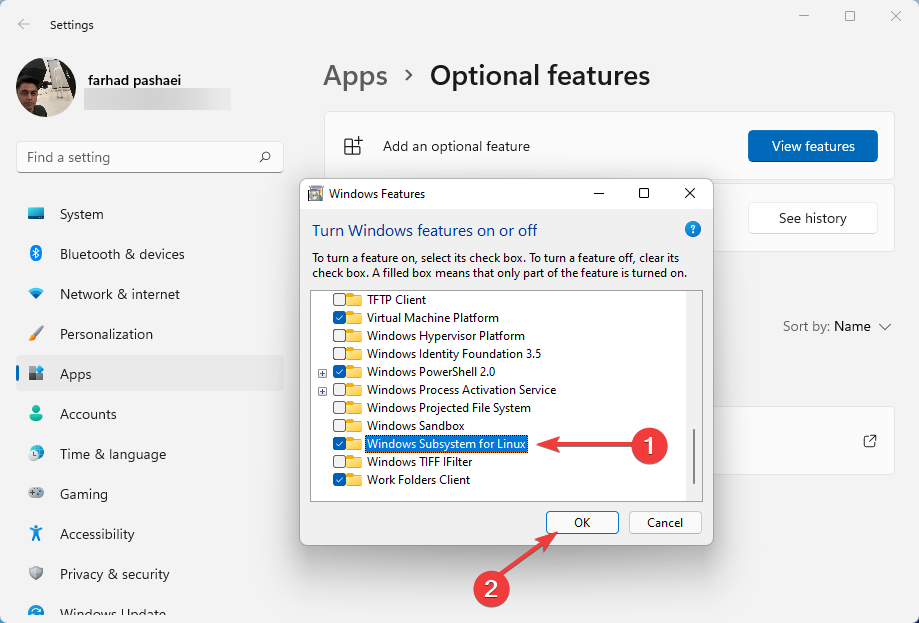919x623 pixels.
Task: Click the Accessibility icon in sidebar
Action: 37,534
